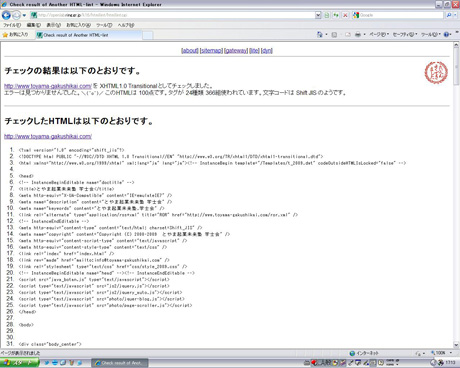Screen dimensions: 460x368
Task: Click the red seal stamp image
Action: coord(436,72)
